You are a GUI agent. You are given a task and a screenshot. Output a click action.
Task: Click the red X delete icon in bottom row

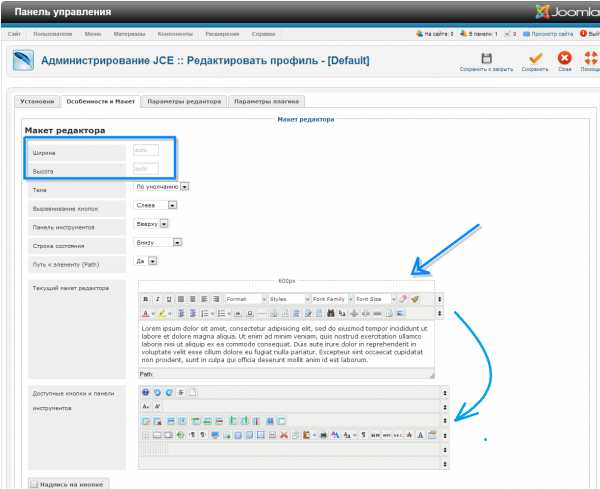point(284,435)
